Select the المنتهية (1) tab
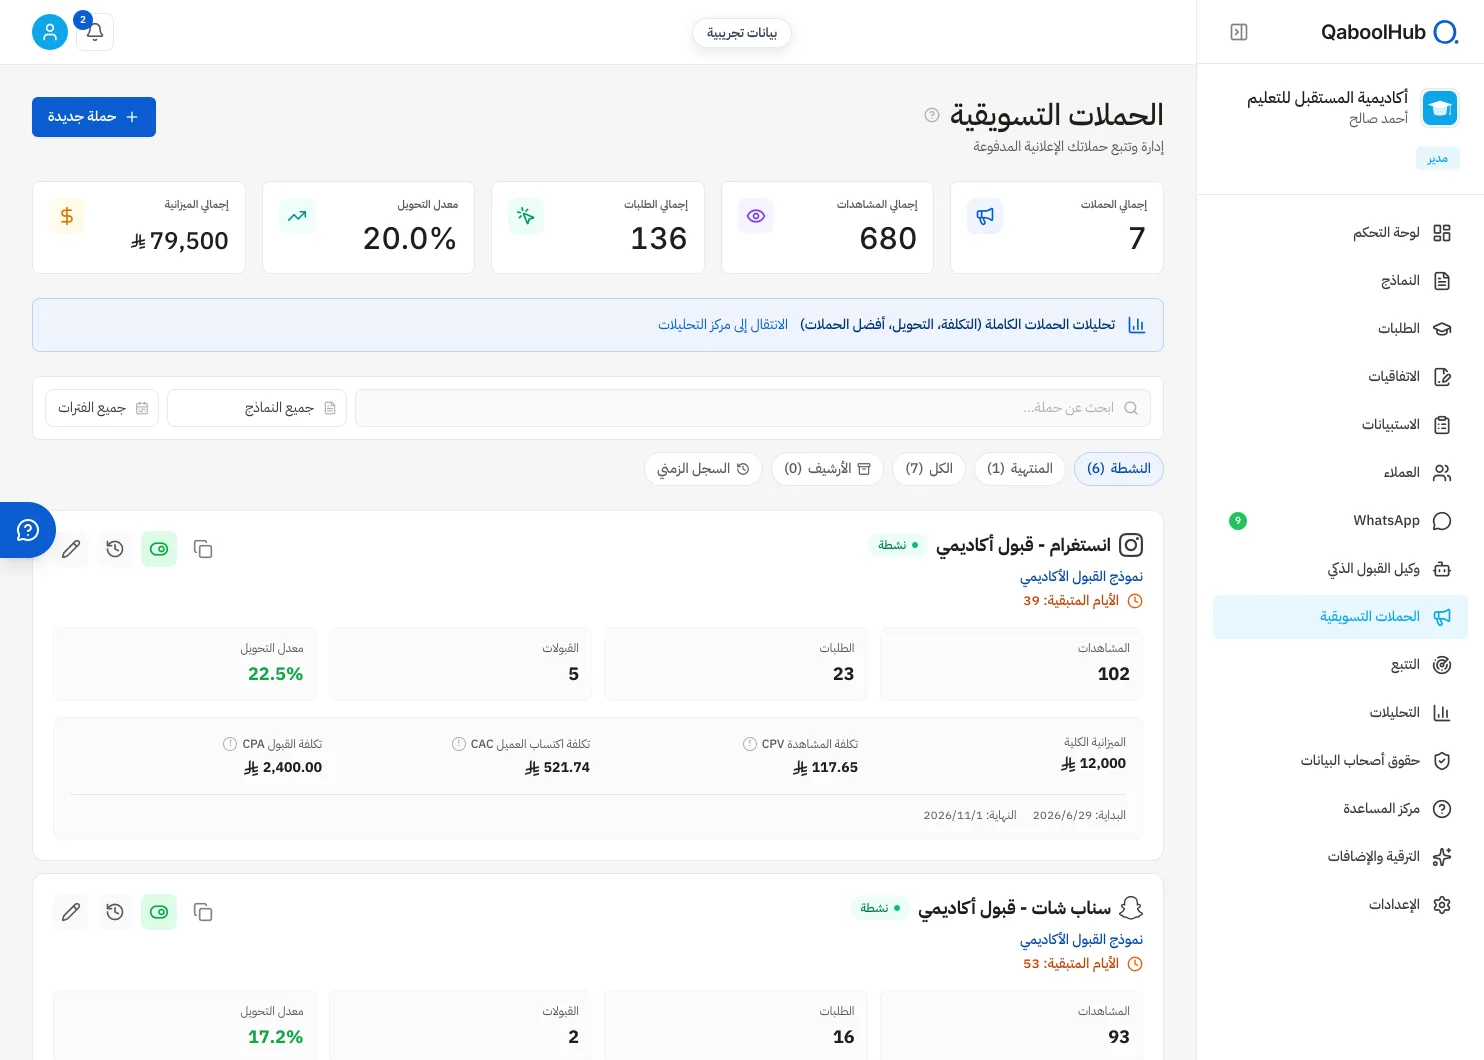The height and width of the screenshot is (1060, 1484). 1019,469
